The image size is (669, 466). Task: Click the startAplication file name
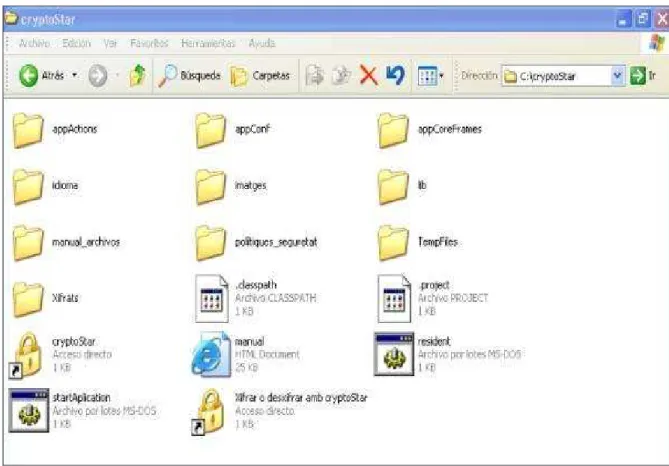tap(81, 397)
